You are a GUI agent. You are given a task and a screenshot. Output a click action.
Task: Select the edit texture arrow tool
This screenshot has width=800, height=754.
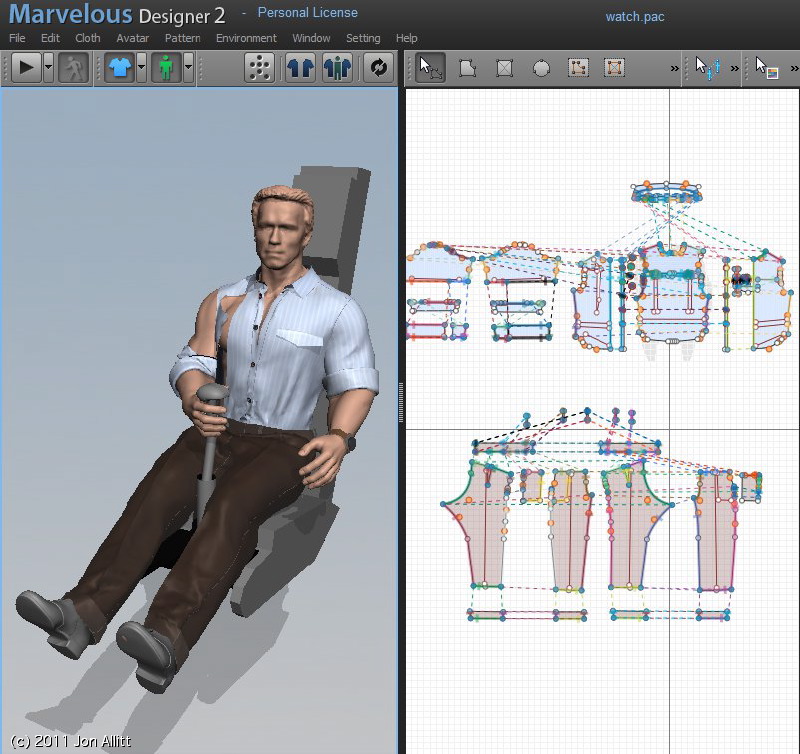point(767,67)
